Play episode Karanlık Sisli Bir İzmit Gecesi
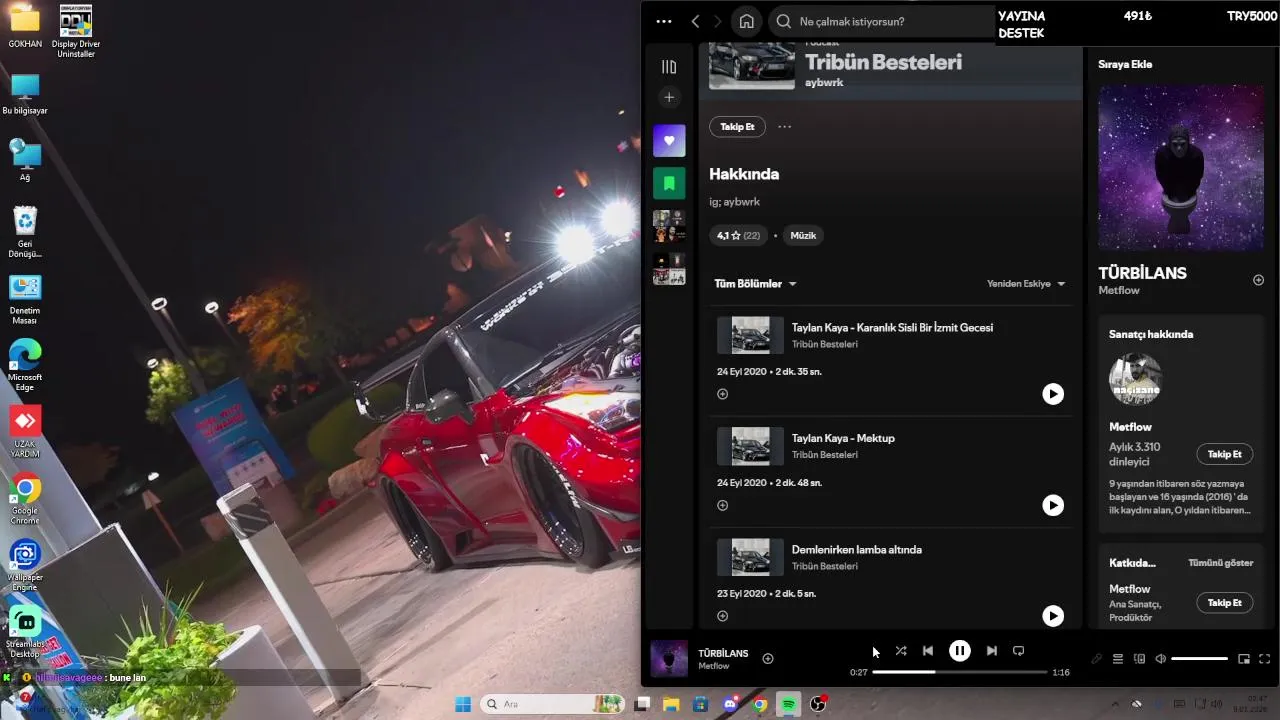Image resolution: width=1280 pixels, height=720 pixels. pos(1053,394)
